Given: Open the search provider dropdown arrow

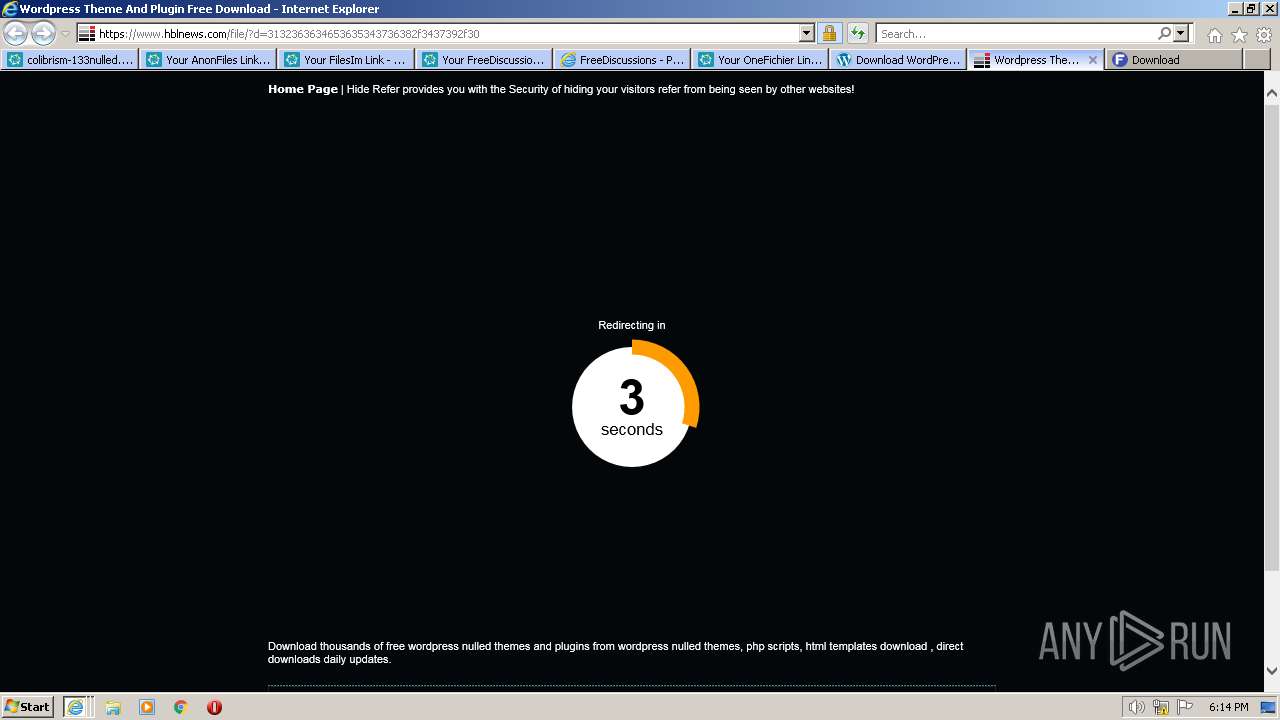Looking at the screenshot, I should pyautogui.click(x=1181, y=33).
